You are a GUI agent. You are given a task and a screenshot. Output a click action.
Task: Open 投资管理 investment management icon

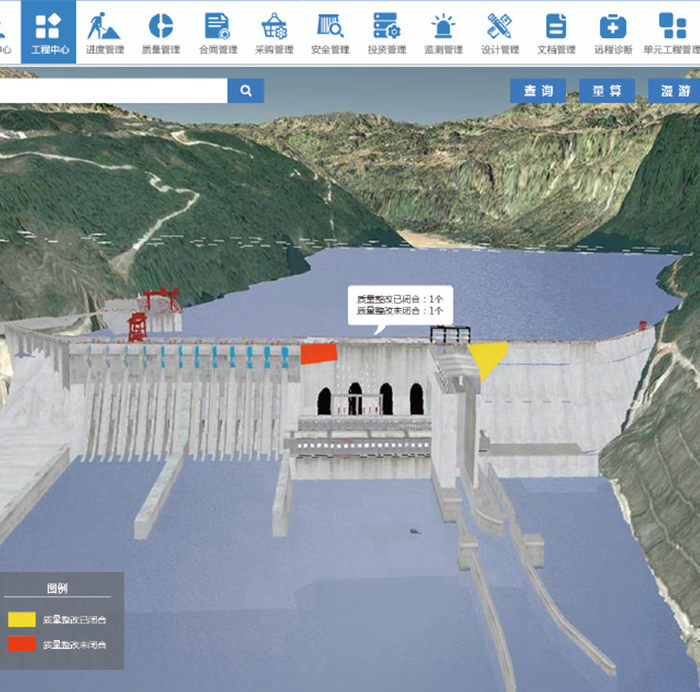(x=386, y=32)
